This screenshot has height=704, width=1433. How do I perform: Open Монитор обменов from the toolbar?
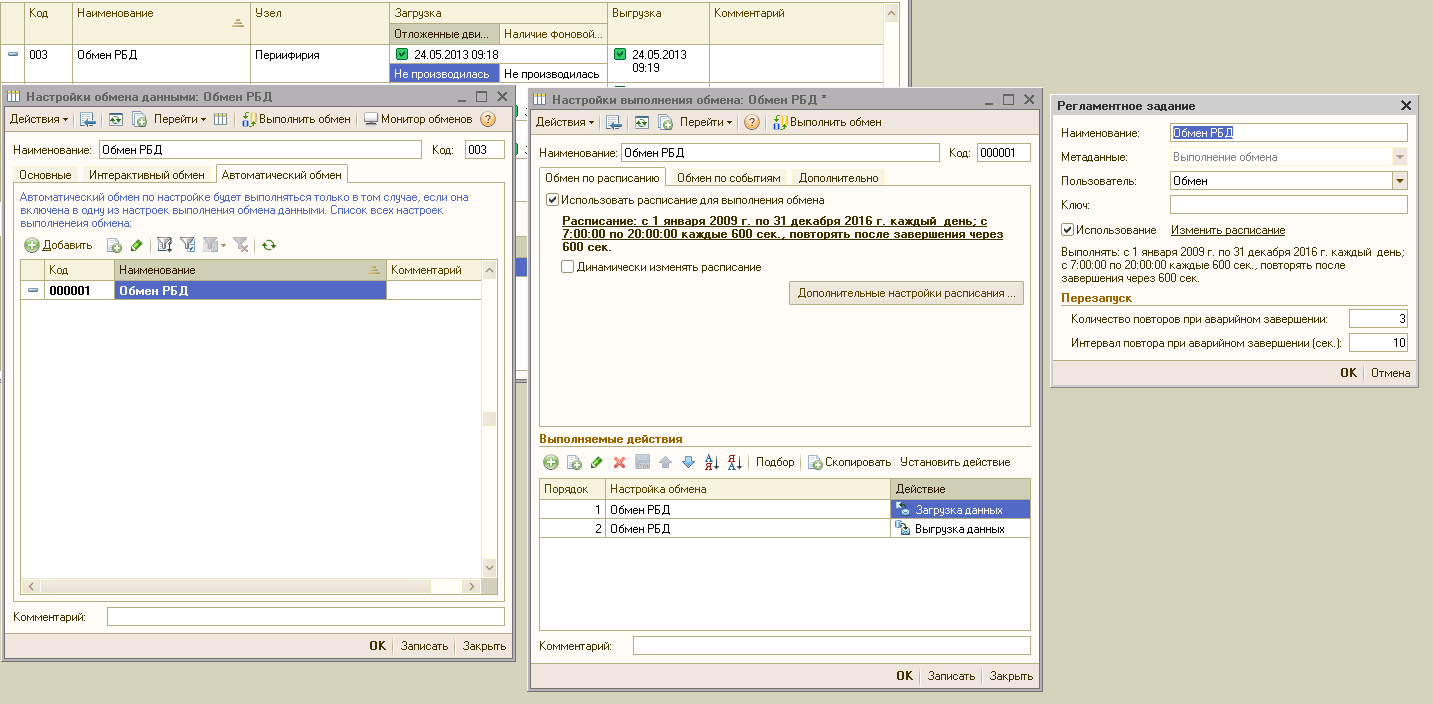pos(418,119)
